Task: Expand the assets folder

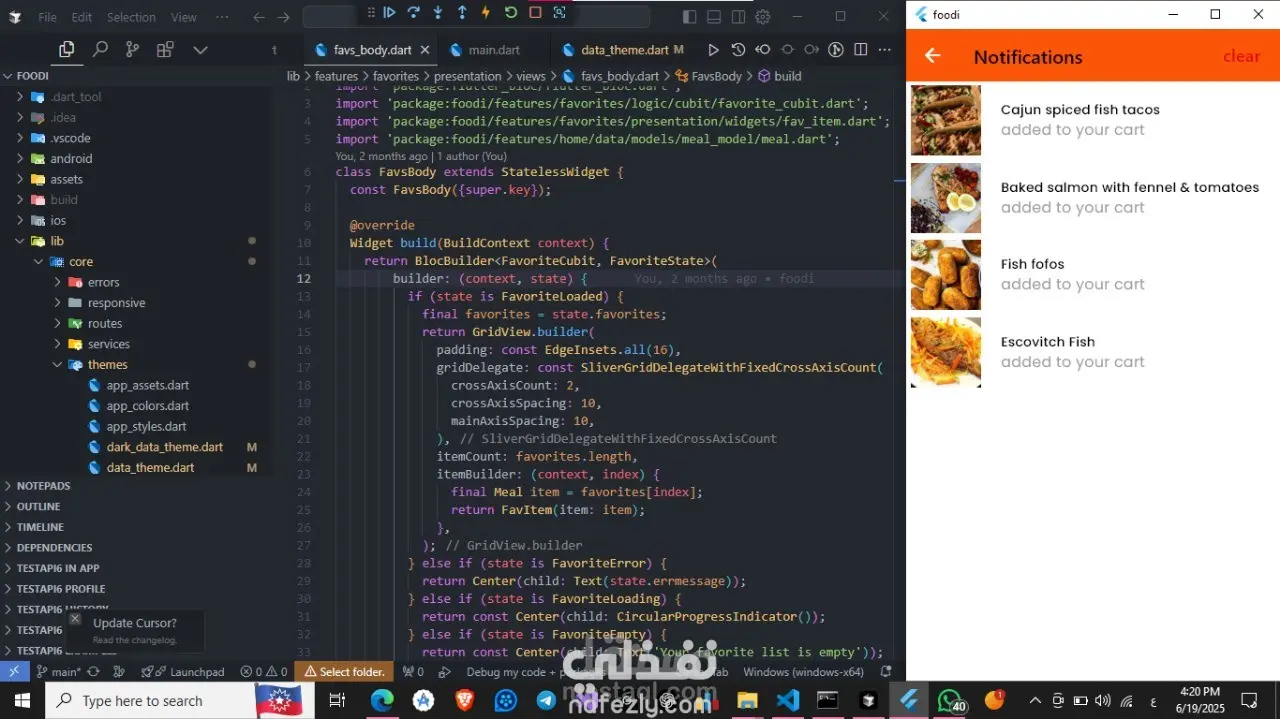Action: point(20,179)
